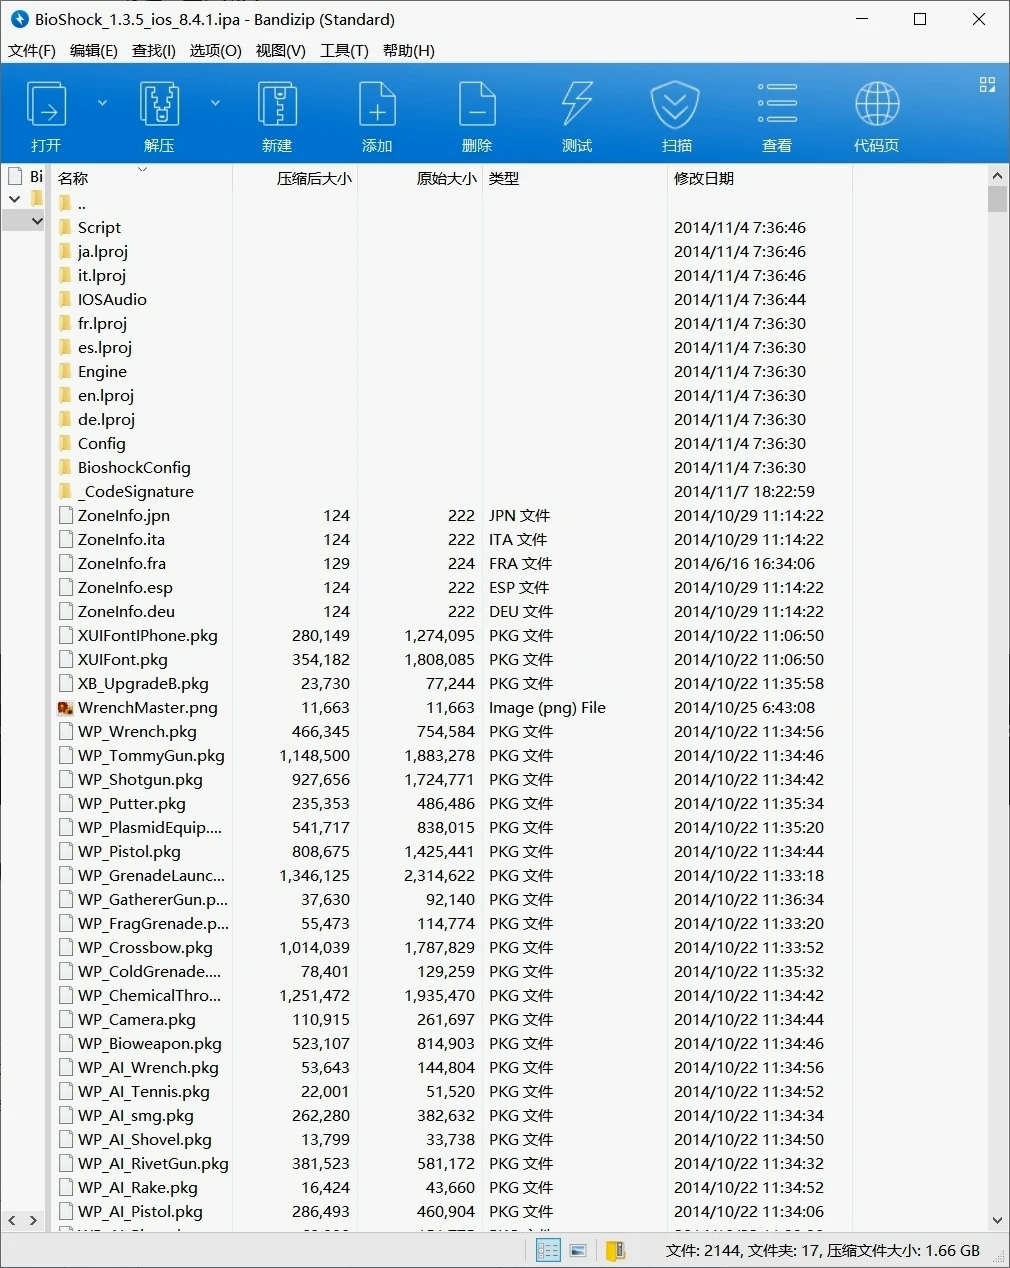Image resolution: width=1010 pixels, height=1268 pixels.
Task: Switch to details list view in status bar
Action: coord(548,1250)
